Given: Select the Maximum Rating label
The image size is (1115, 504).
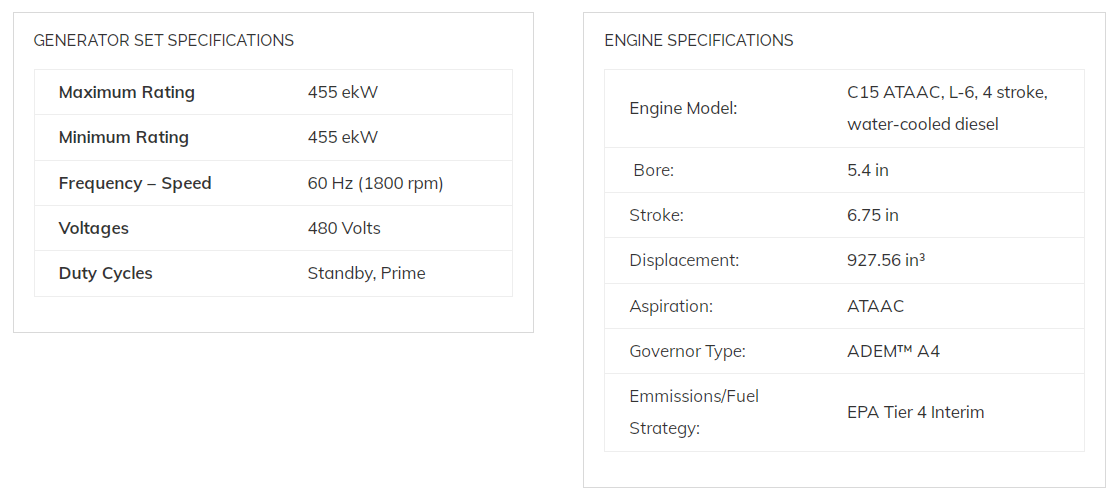Looking at the screenshot, I should click(127, 92).
